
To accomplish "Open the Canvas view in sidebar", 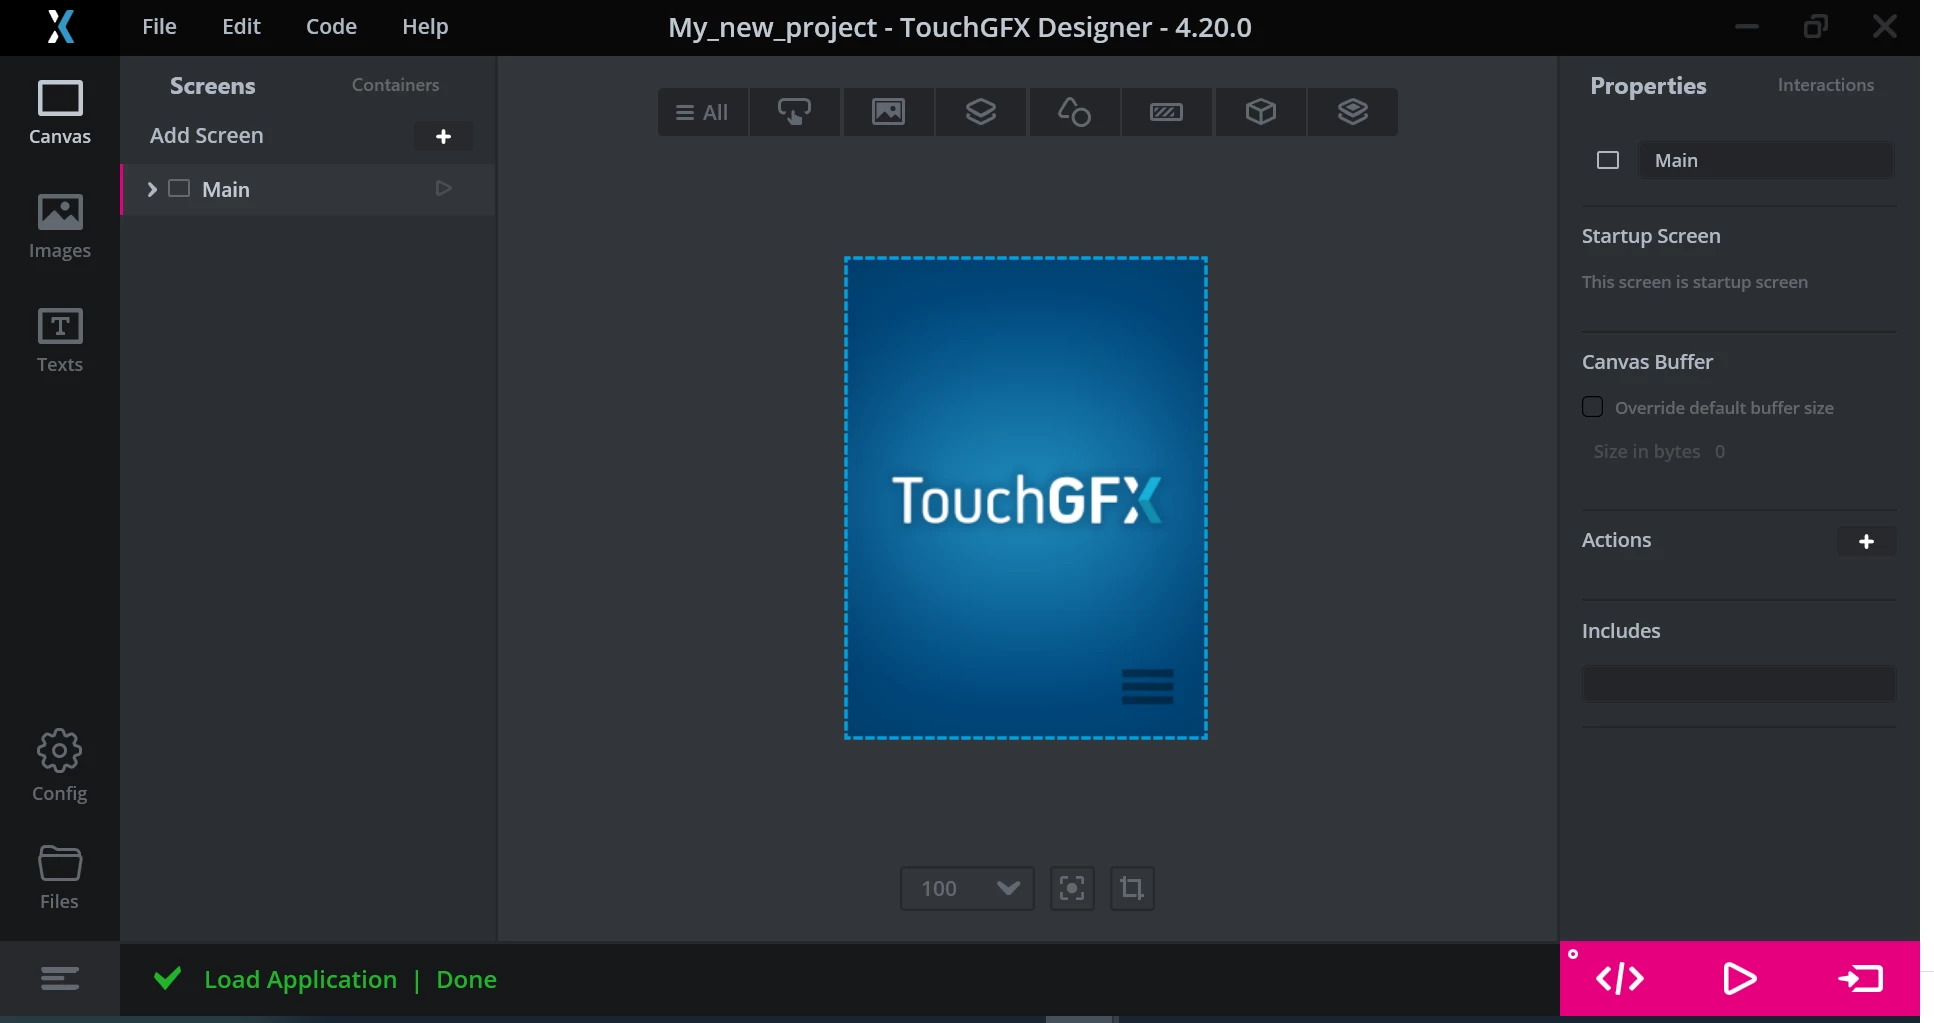I will click(60, 112).
